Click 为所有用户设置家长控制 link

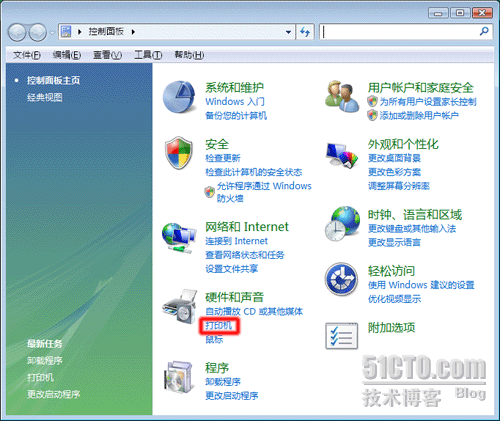(428, 101)
